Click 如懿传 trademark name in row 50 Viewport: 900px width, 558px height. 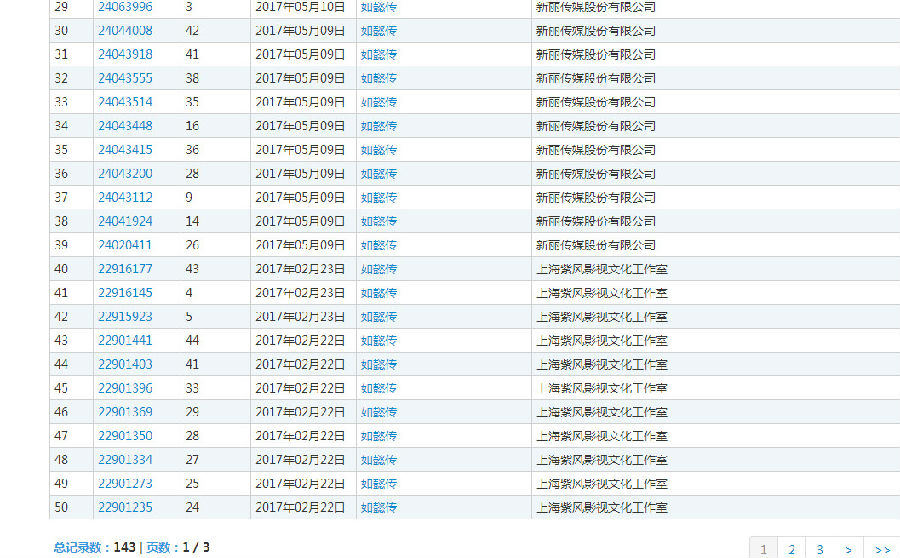(x=379, y=507)
